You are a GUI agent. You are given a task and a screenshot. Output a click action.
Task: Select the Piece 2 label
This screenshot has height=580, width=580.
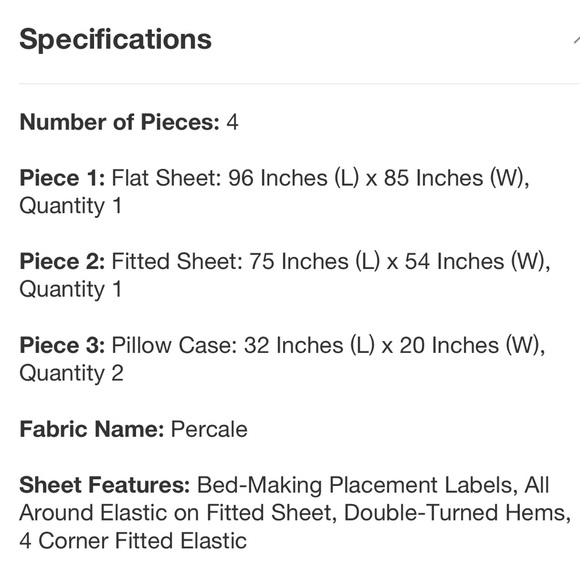click(x=62, y=262)
